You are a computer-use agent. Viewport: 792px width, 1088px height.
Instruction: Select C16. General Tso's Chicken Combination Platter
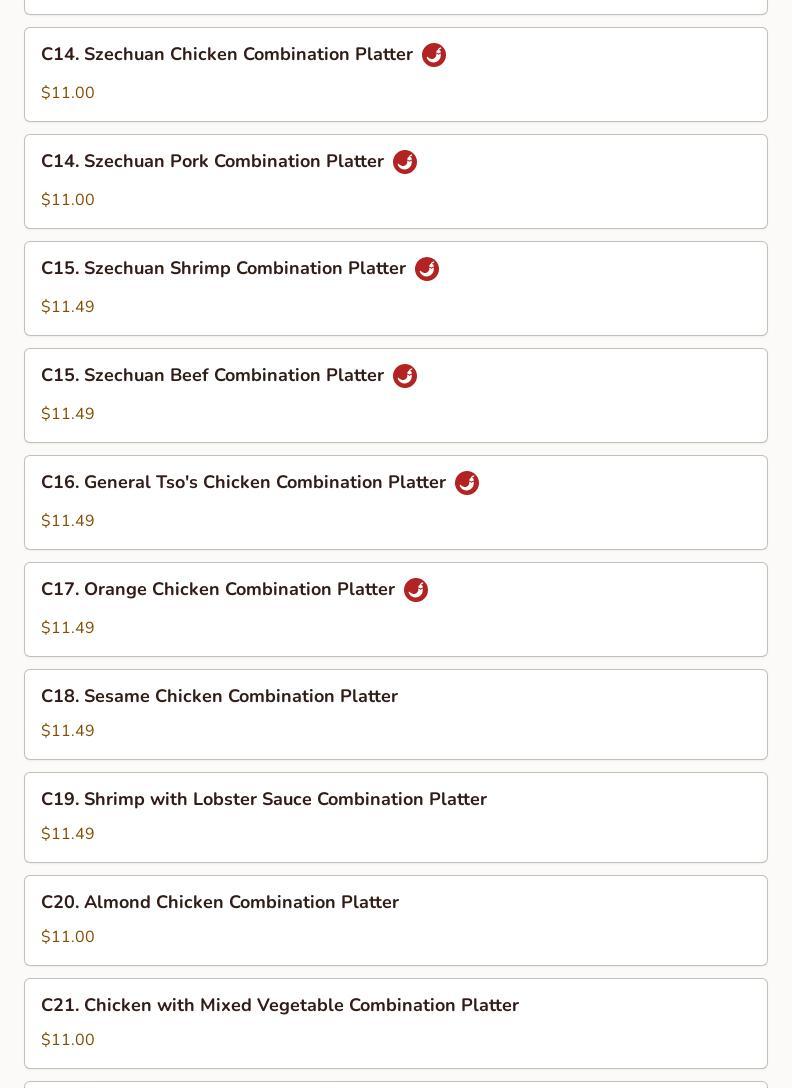[243, 483]
